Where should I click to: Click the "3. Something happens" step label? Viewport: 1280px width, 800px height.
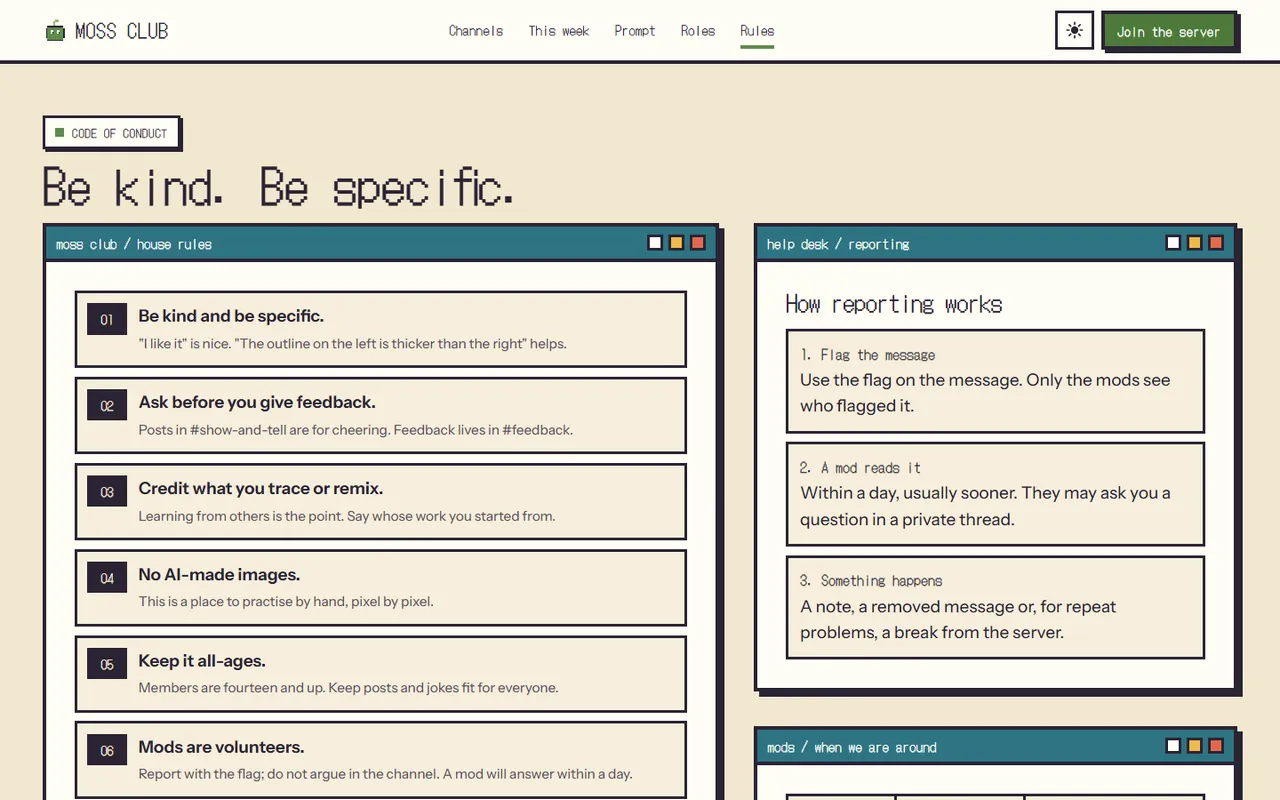point(871,581)
